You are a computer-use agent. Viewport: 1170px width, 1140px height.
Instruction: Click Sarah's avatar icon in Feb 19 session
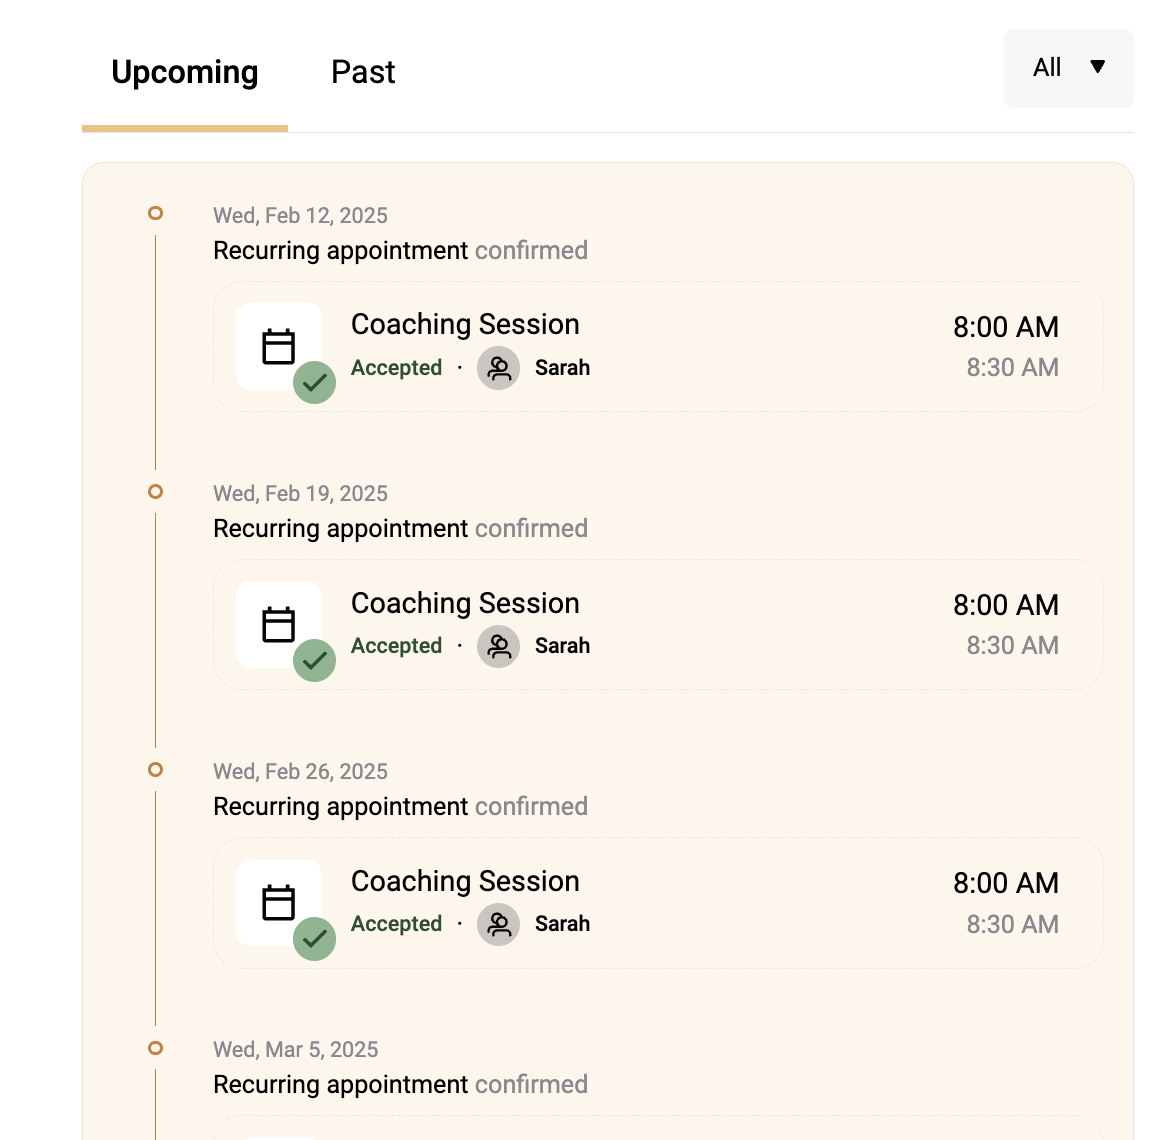[x=498, y=646]
